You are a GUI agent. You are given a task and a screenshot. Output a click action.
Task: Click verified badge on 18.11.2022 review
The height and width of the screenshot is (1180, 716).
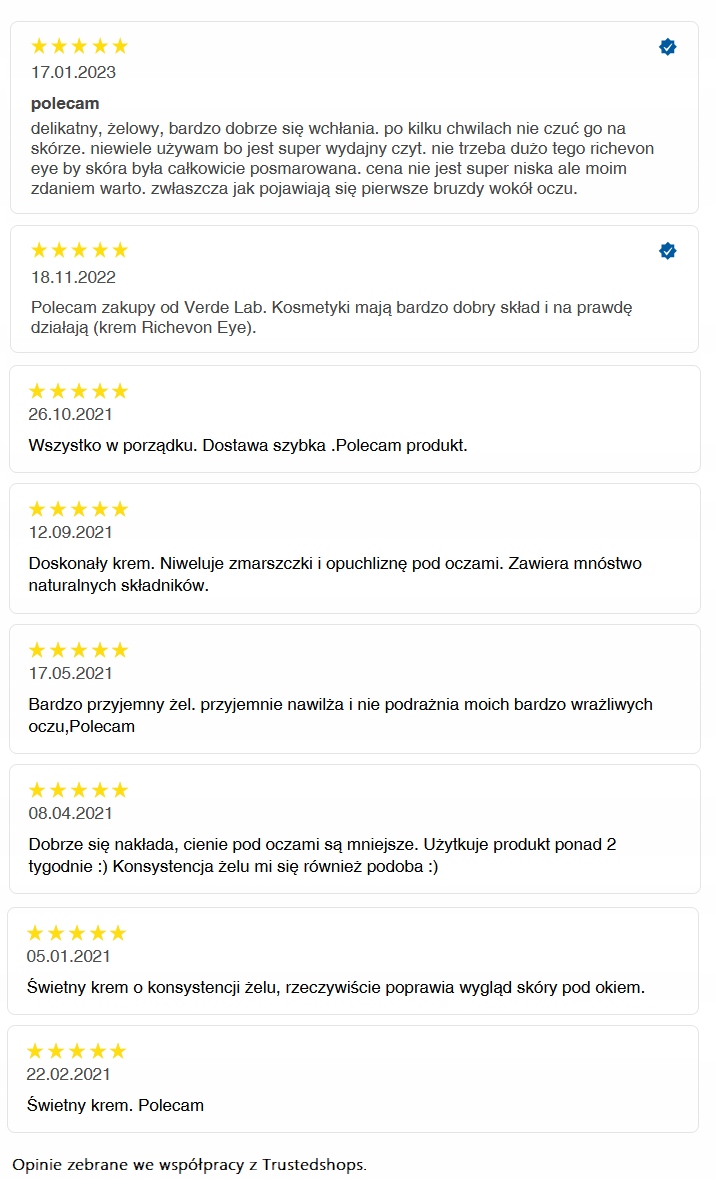(x=668, y=251)
